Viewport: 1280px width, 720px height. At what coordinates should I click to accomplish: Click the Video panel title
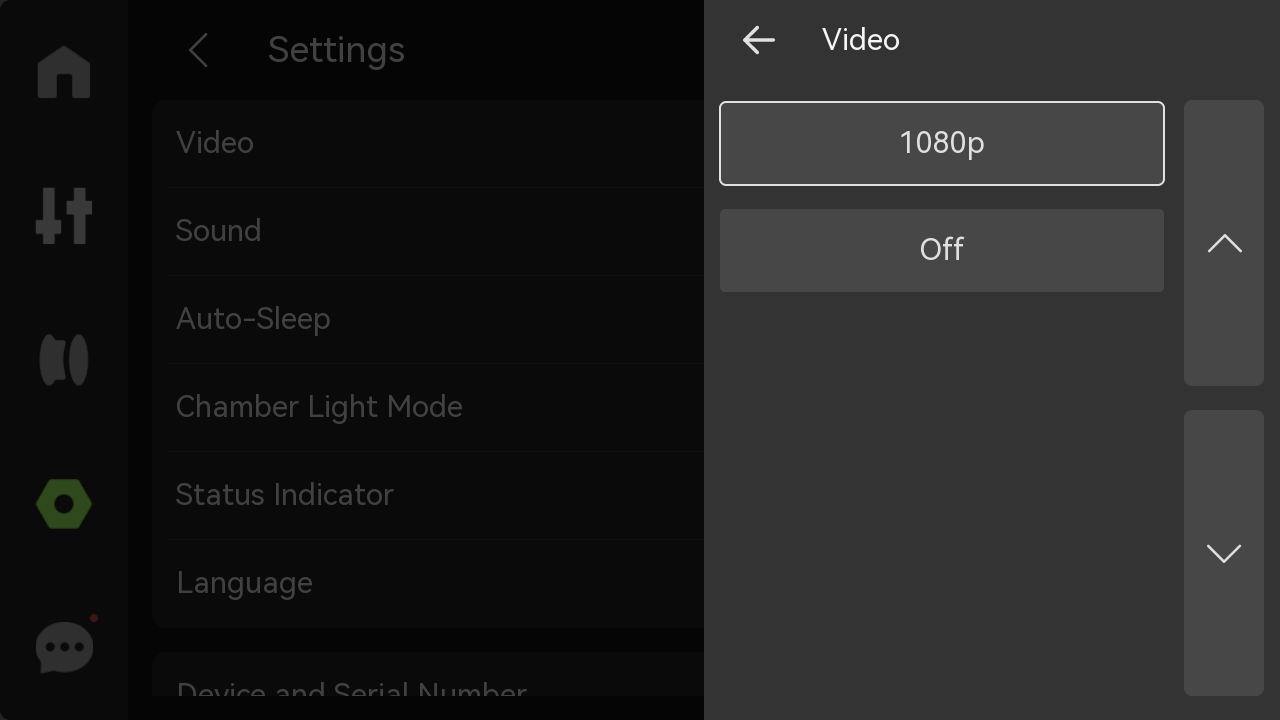861,40
